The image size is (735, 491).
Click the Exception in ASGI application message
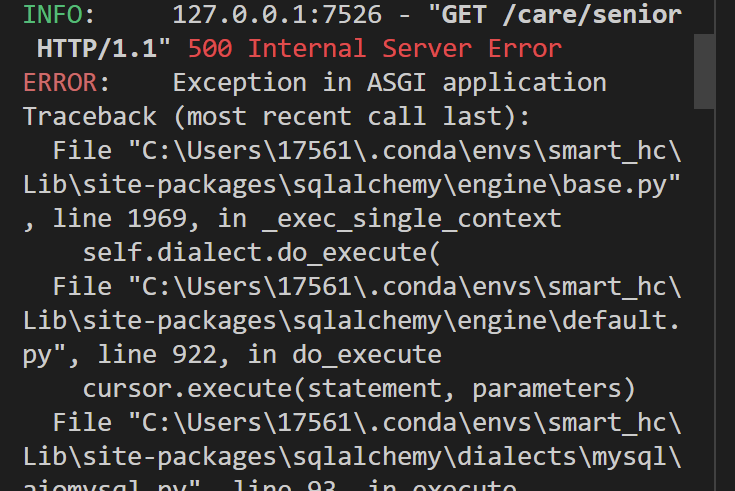(390, 83)
